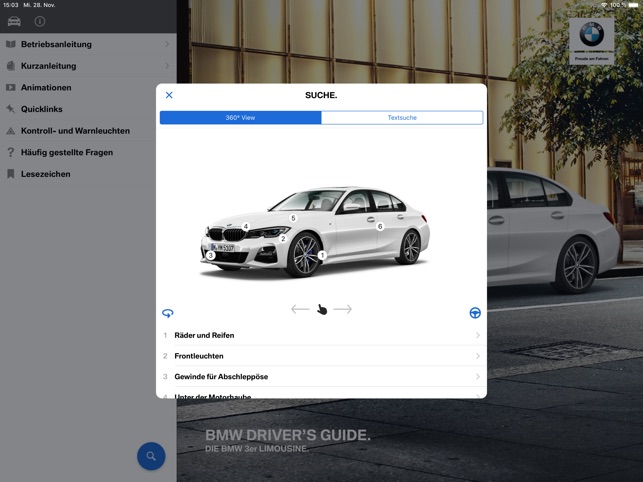The height and width of the screenshot is (482, 643).
Task: Switch to the Textsuche tab
Action: coord(402,118)
